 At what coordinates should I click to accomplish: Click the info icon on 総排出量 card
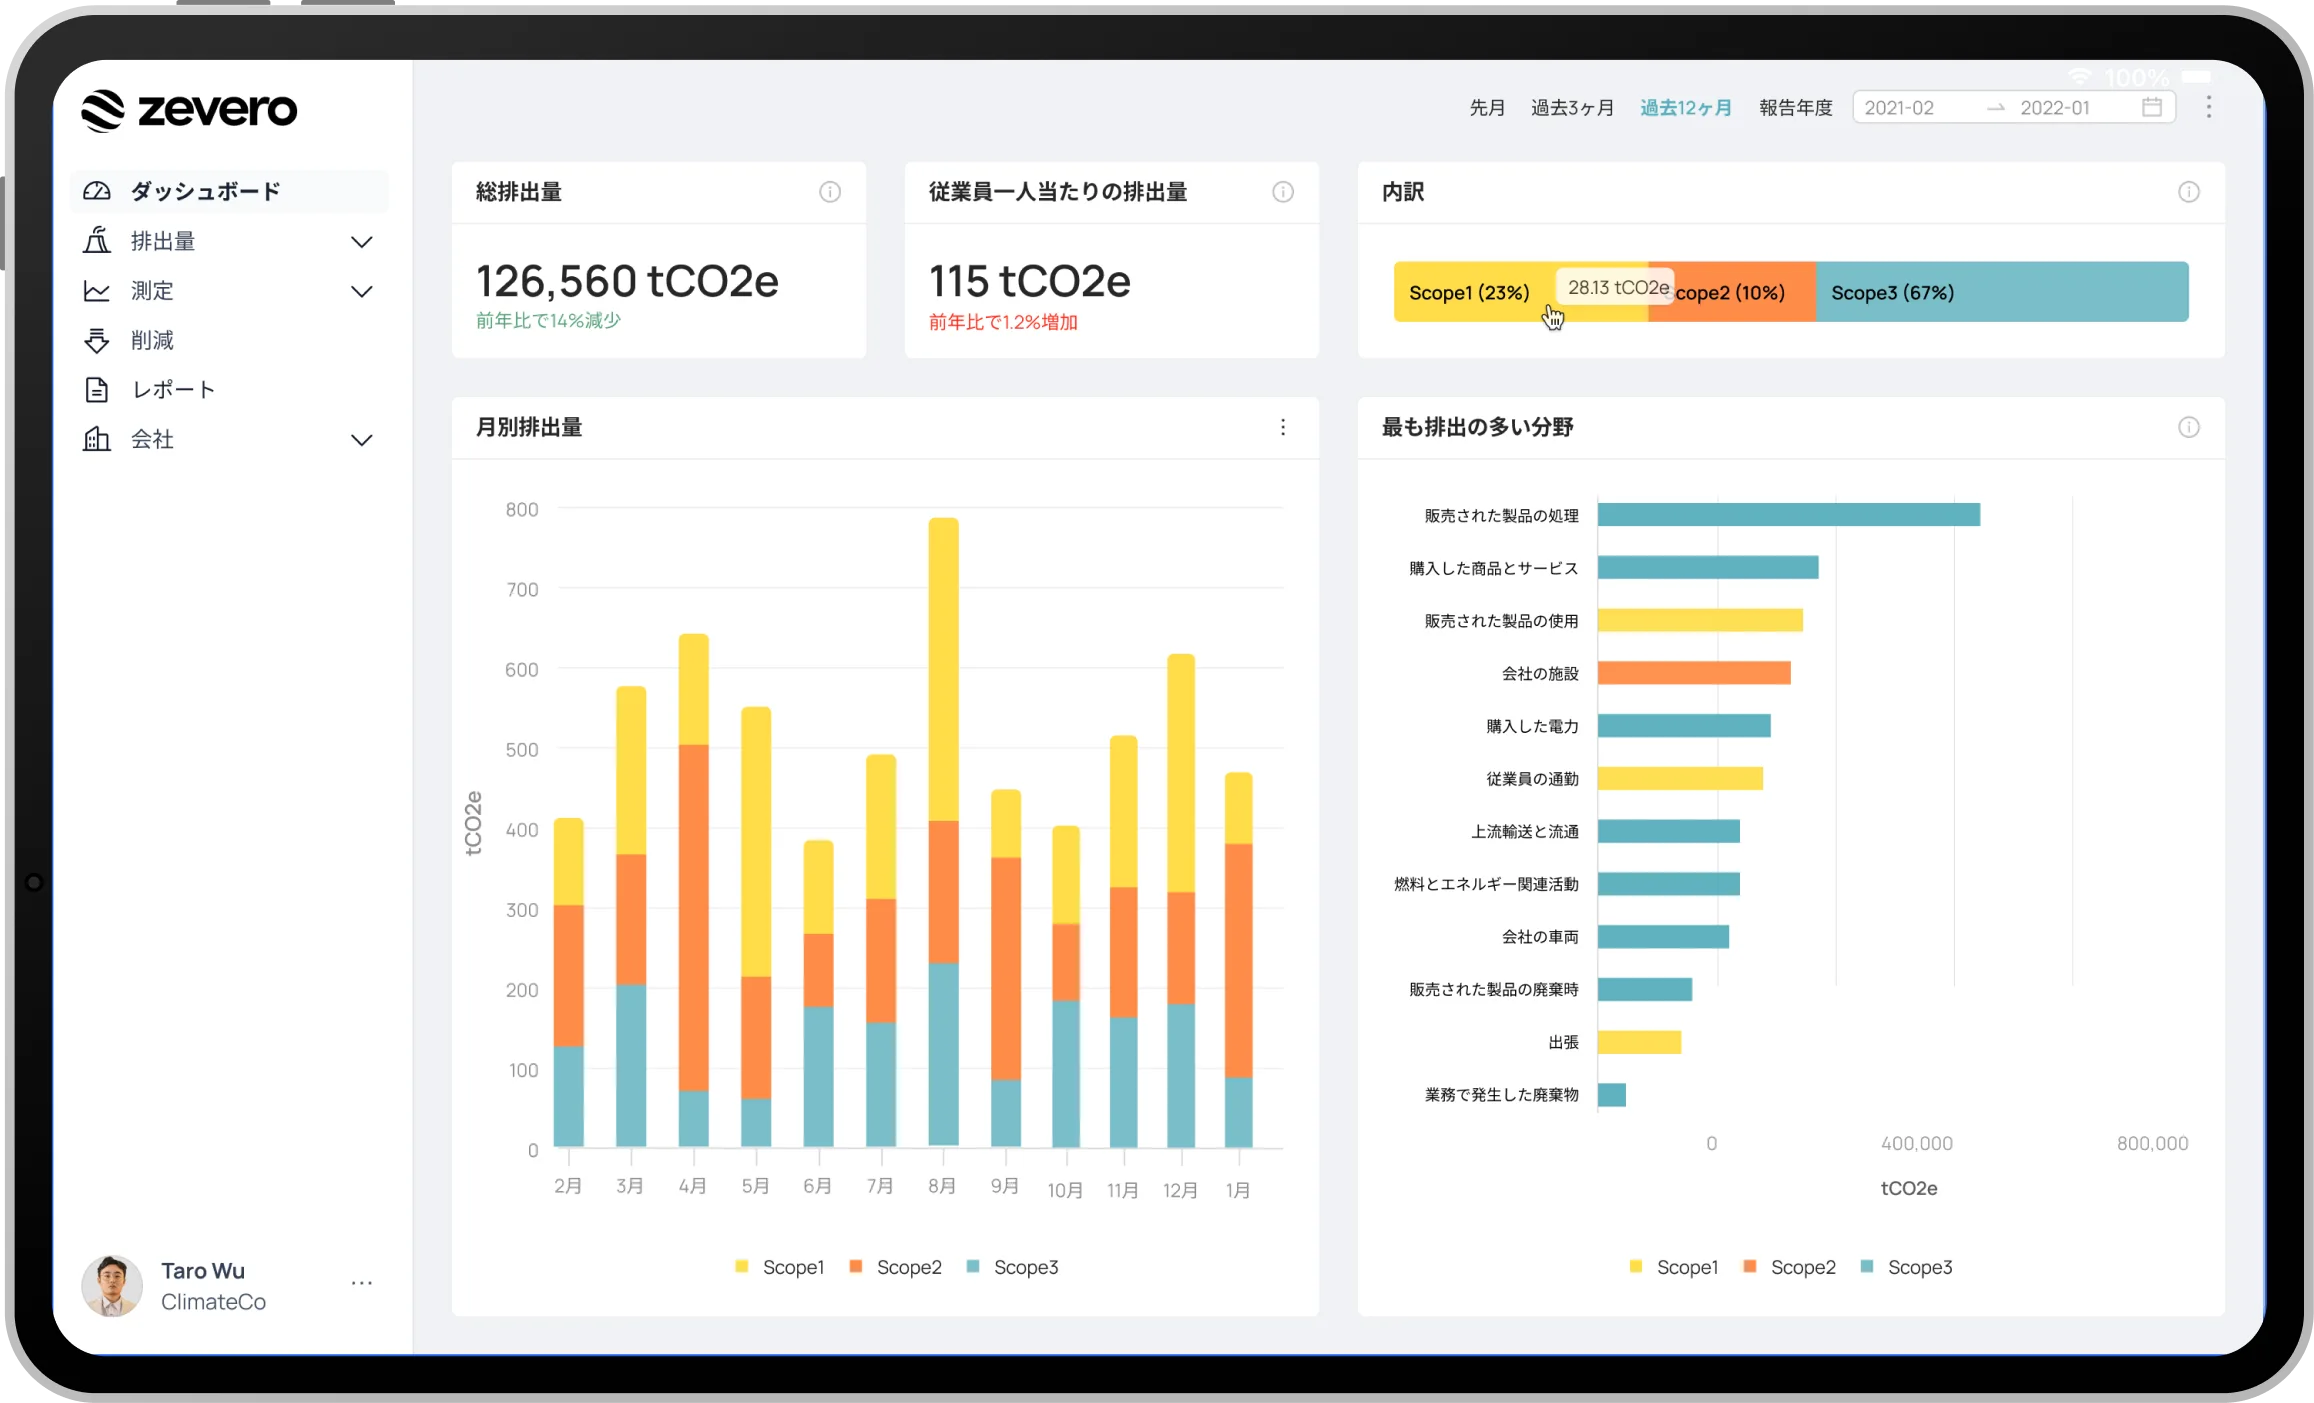830,192
